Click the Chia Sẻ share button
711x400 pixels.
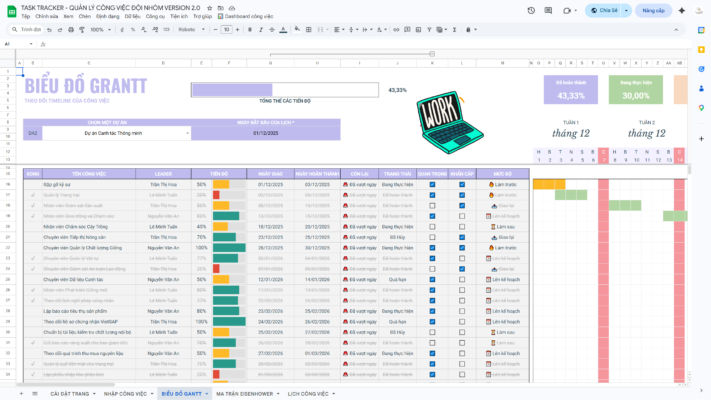[604, 10]
